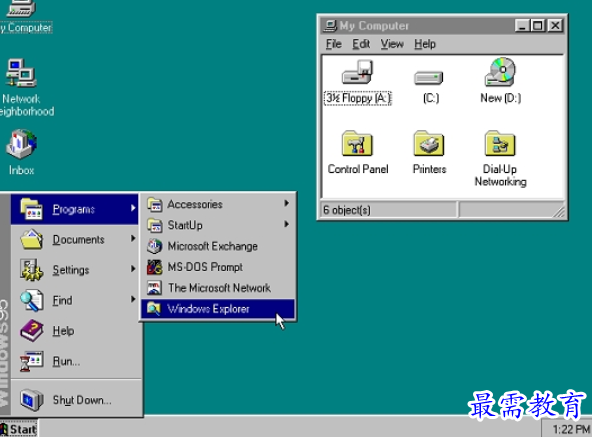Viewport: 592px width, 437px height.
Task: Select the New (D:) CD-ROM icon
Action: (500, 72)
